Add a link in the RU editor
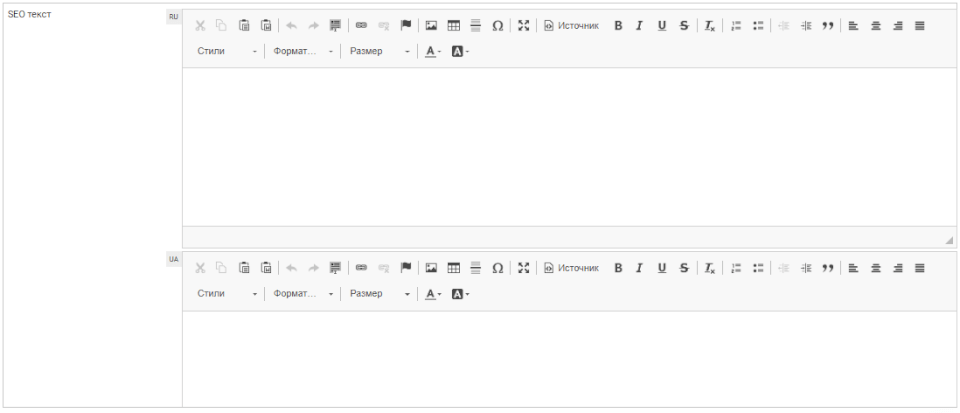Viewport: 960px width, 413px height. 361,26
